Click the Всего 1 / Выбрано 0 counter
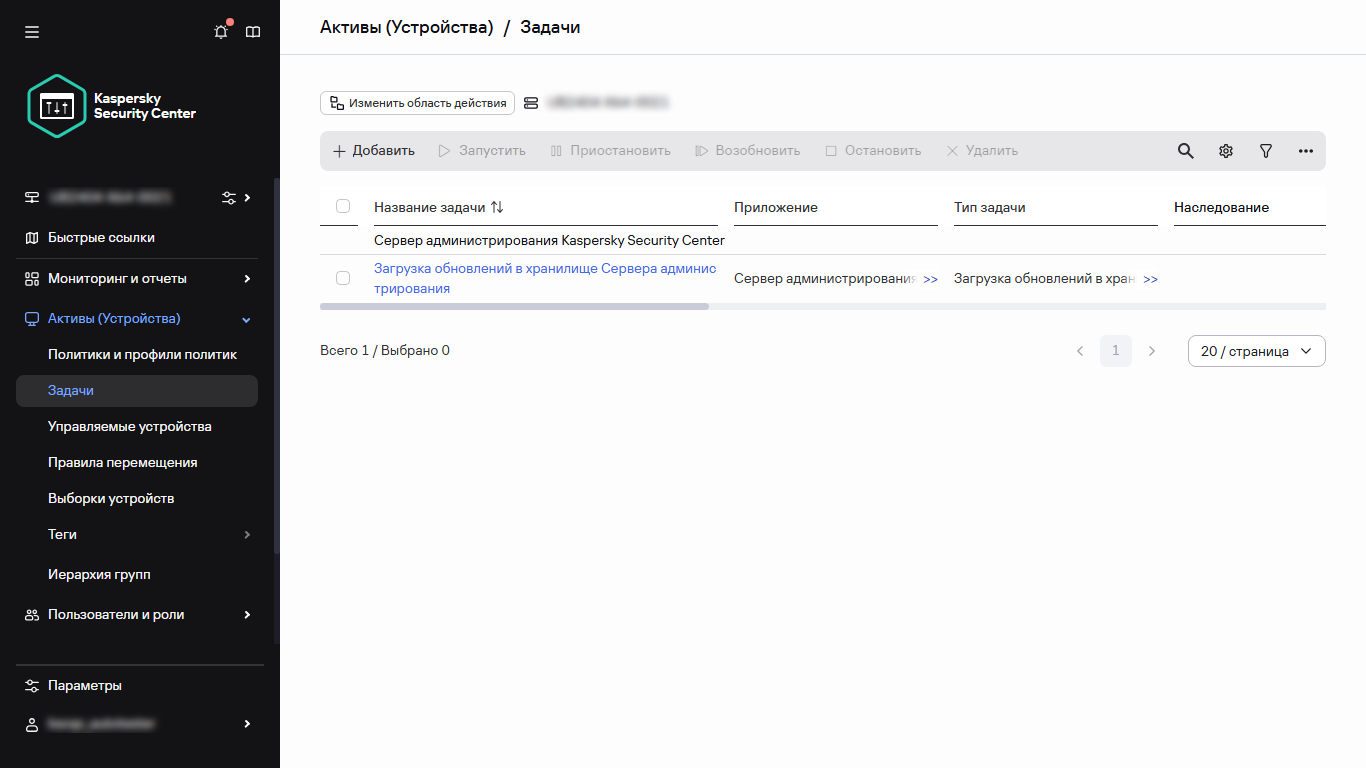 point(385,351)
